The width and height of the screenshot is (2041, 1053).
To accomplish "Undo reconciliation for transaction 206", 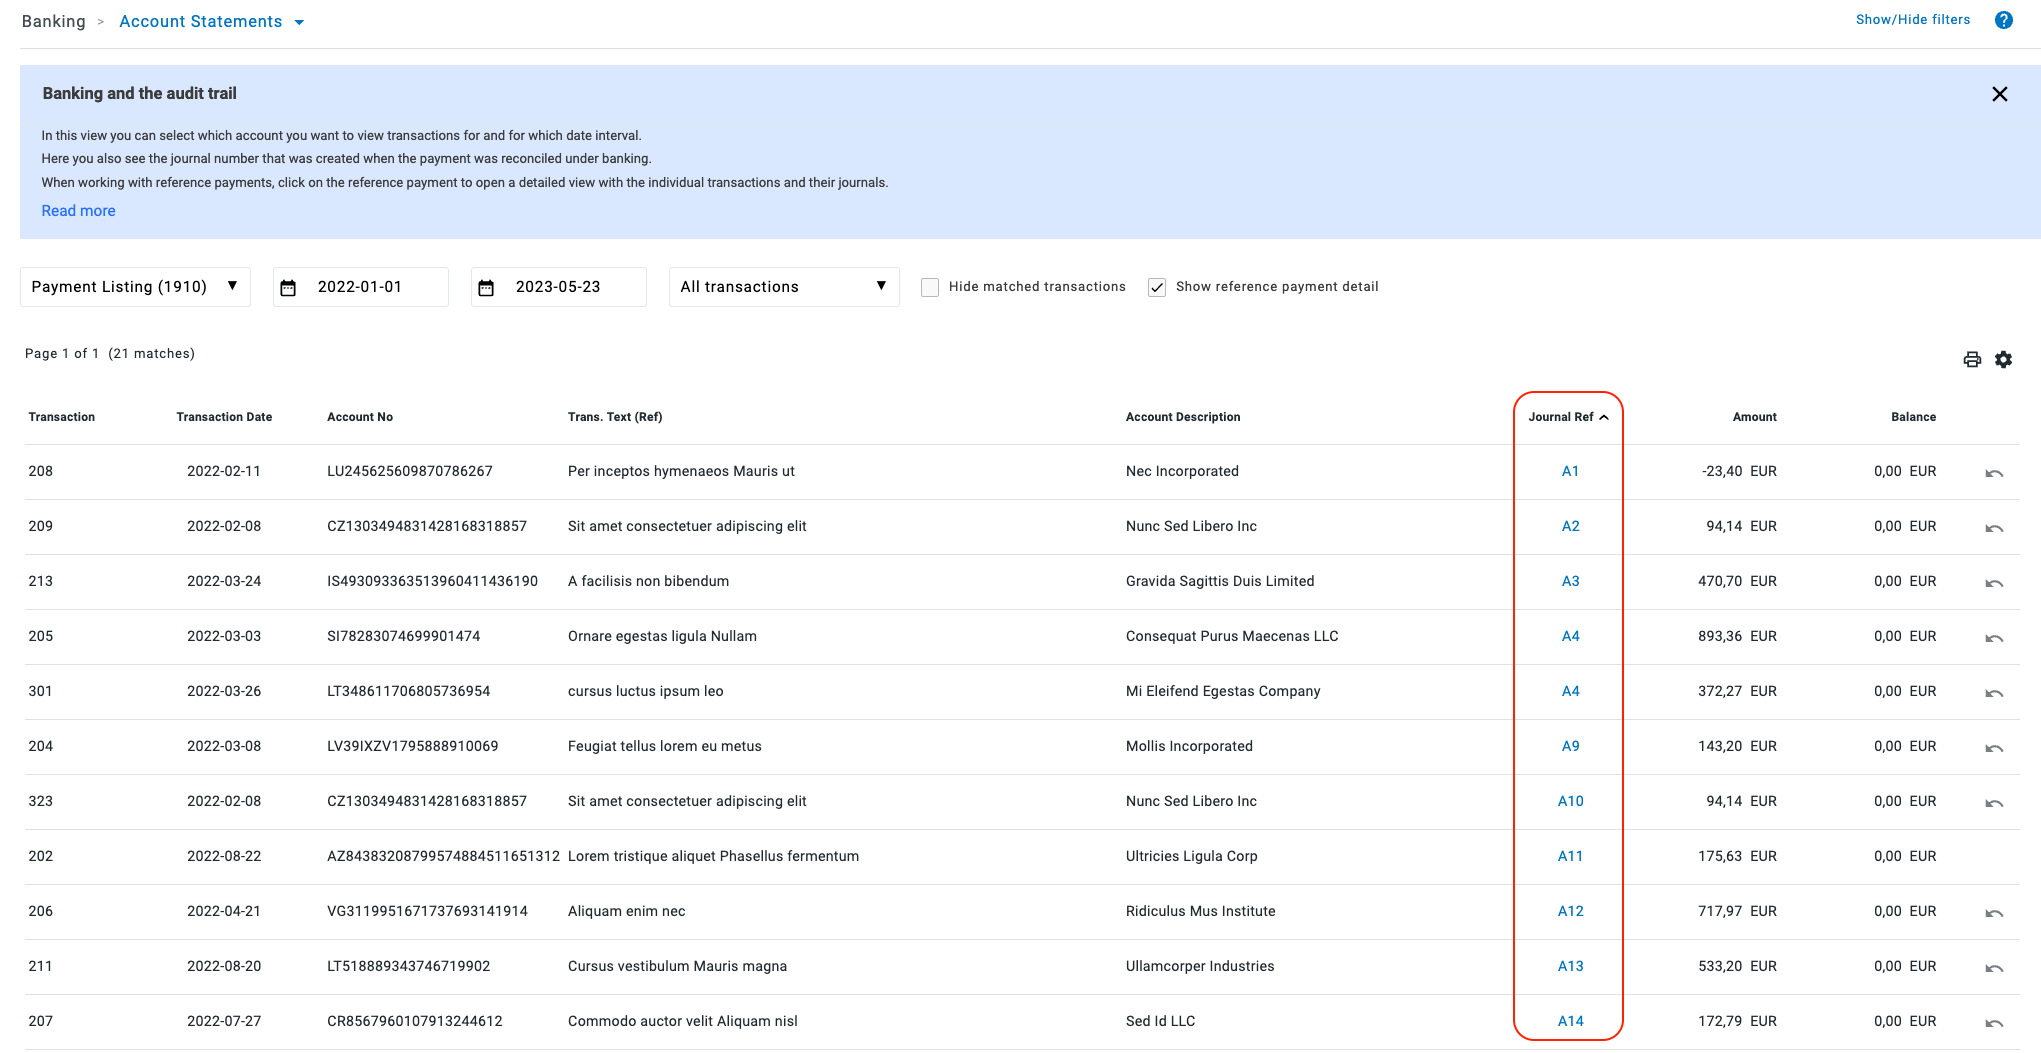I will pyautogui.click(x=1994, y=913).
